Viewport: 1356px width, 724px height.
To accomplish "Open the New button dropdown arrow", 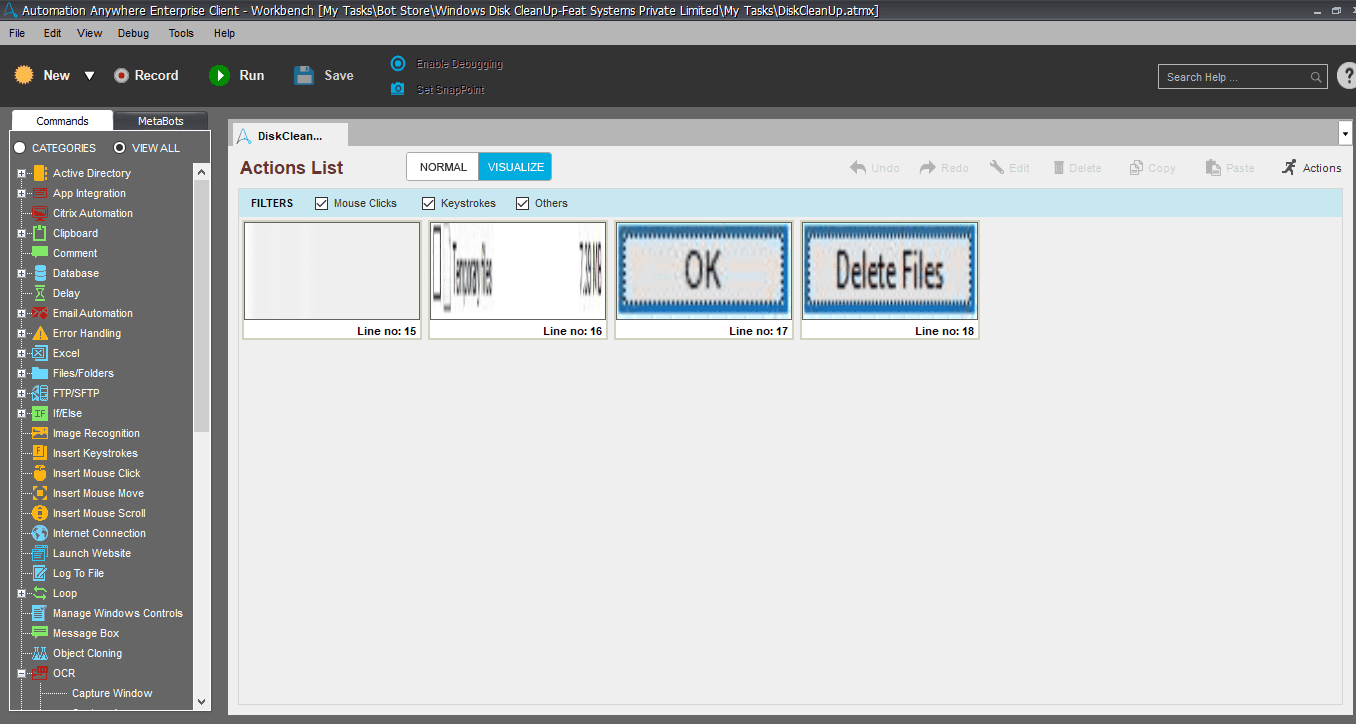I will [89, 76].
